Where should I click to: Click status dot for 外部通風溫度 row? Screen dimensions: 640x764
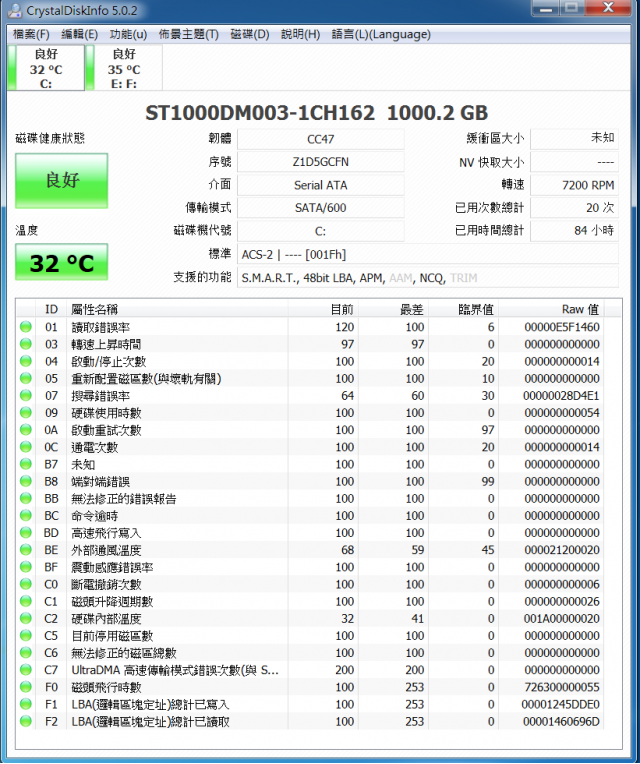pyautogui.click(x=26, y=550)
